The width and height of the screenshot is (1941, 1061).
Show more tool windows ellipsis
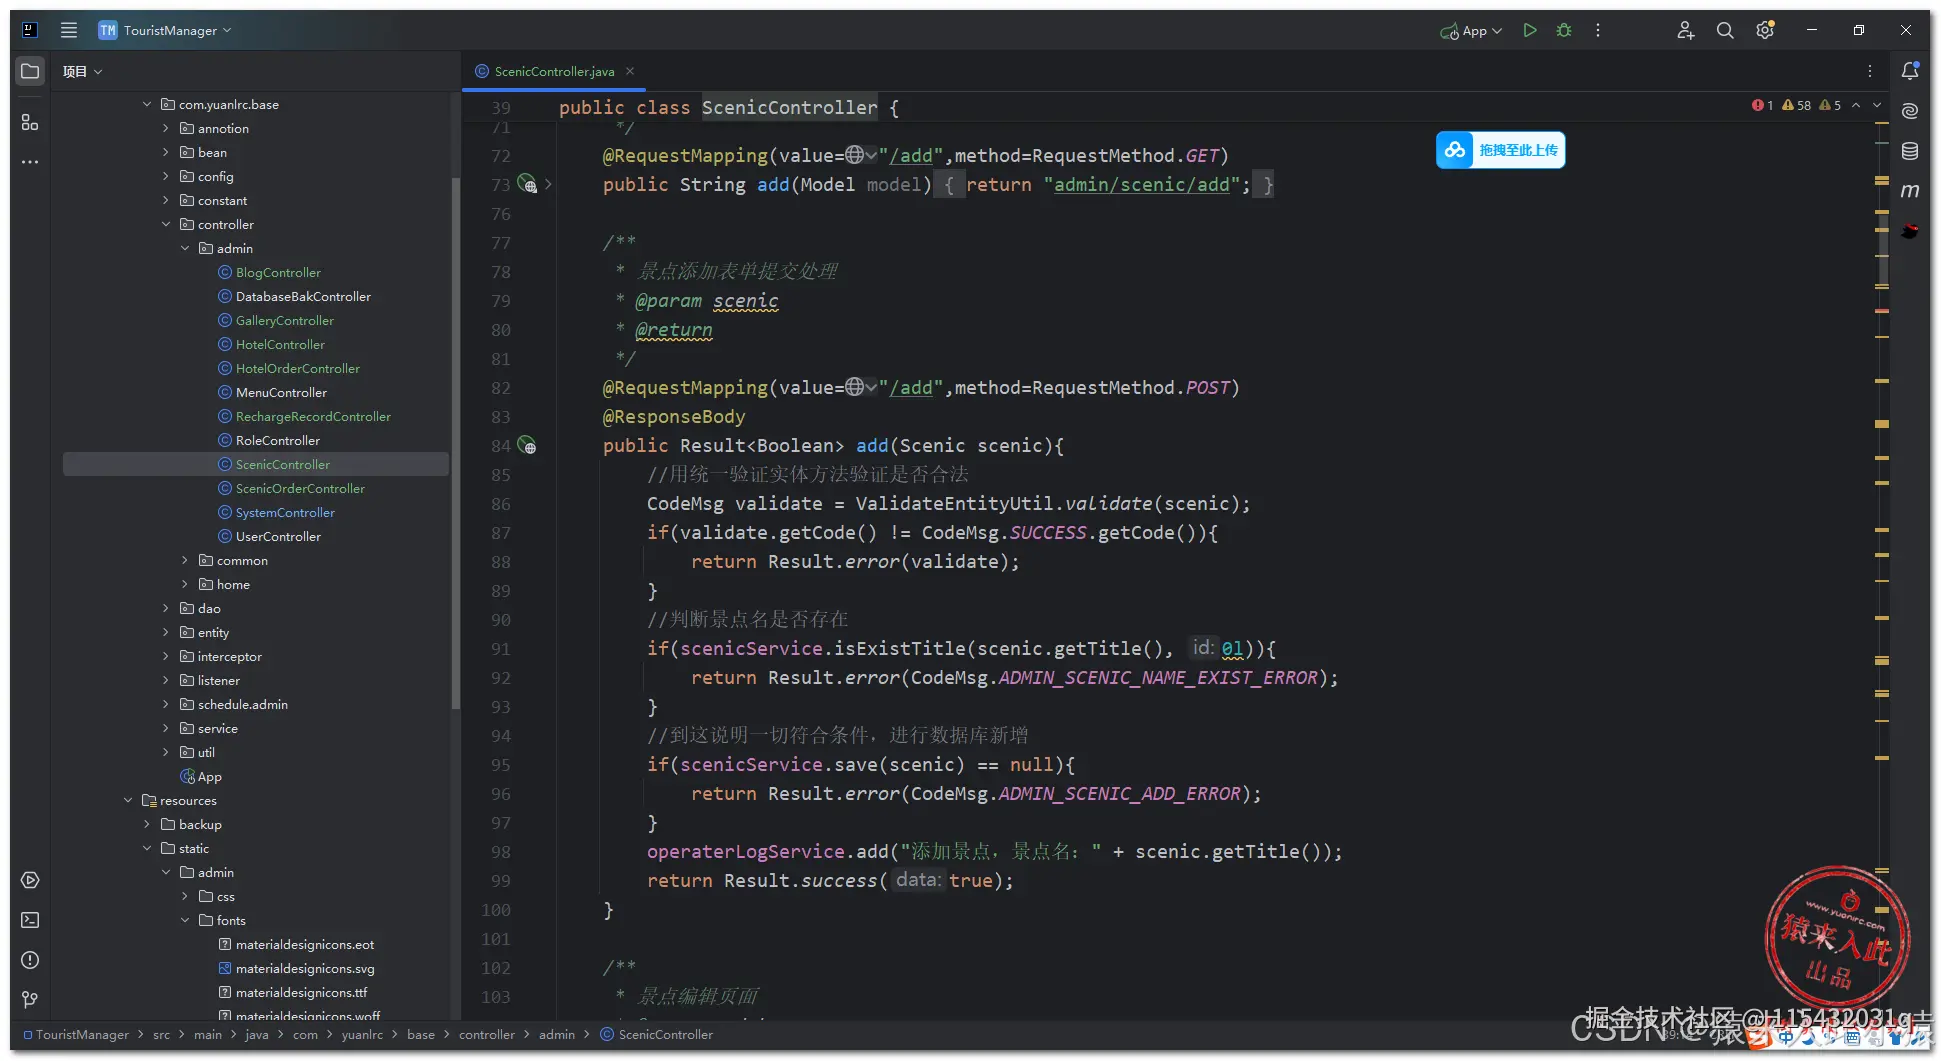30,162
